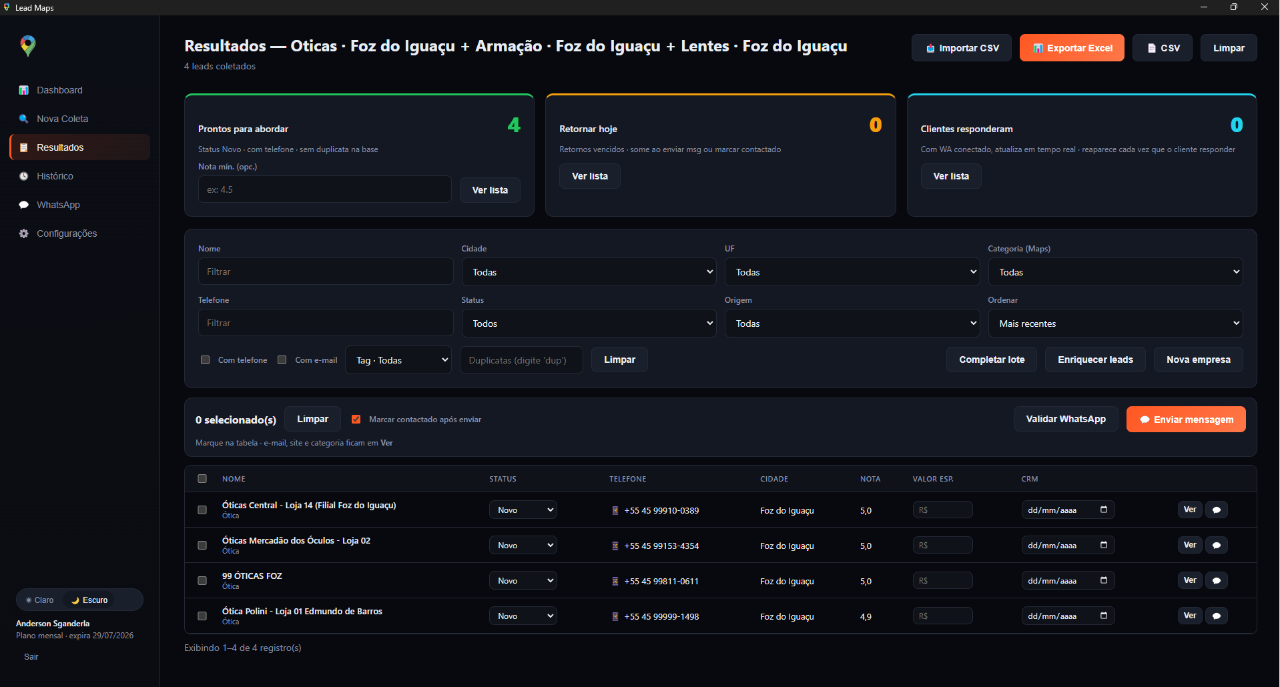
Task: Open the chat bubble button for Óticas Mercadão dos Óculos
Action: pyautogui.click(x=1216, y=545)
